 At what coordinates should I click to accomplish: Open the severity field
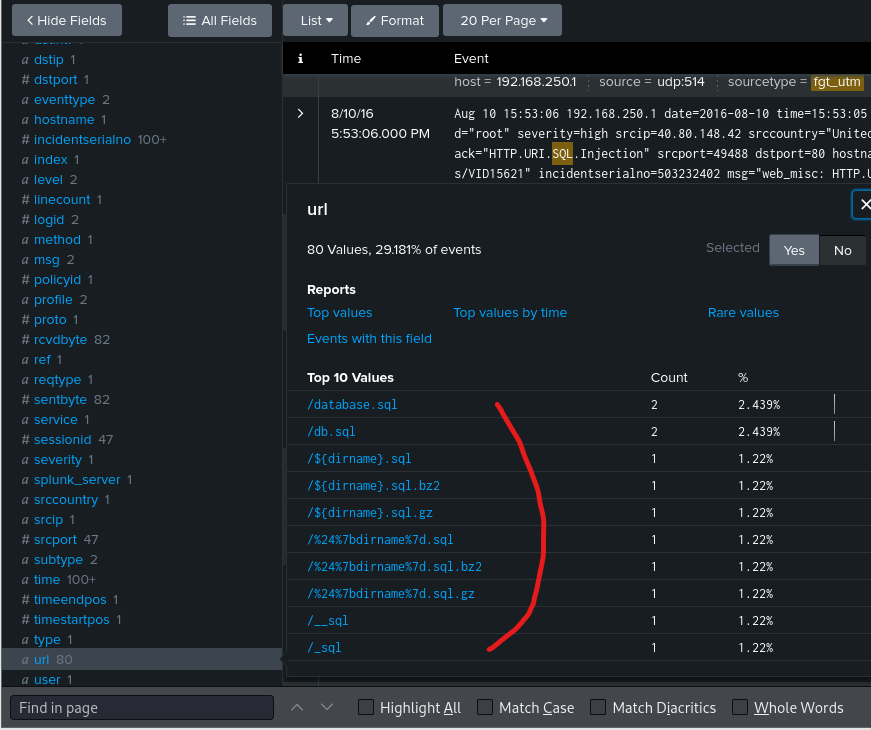[x=58, y=459]
